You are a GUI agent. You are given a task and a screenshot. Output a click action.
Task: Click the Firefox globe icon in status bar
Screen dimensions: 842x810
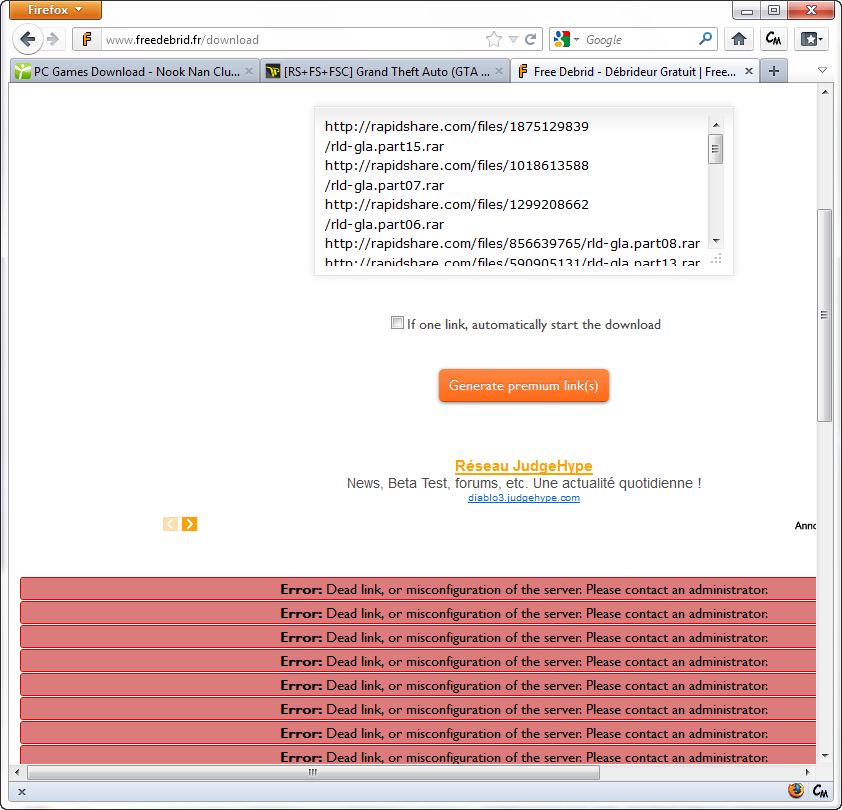[x=796, y=791]
